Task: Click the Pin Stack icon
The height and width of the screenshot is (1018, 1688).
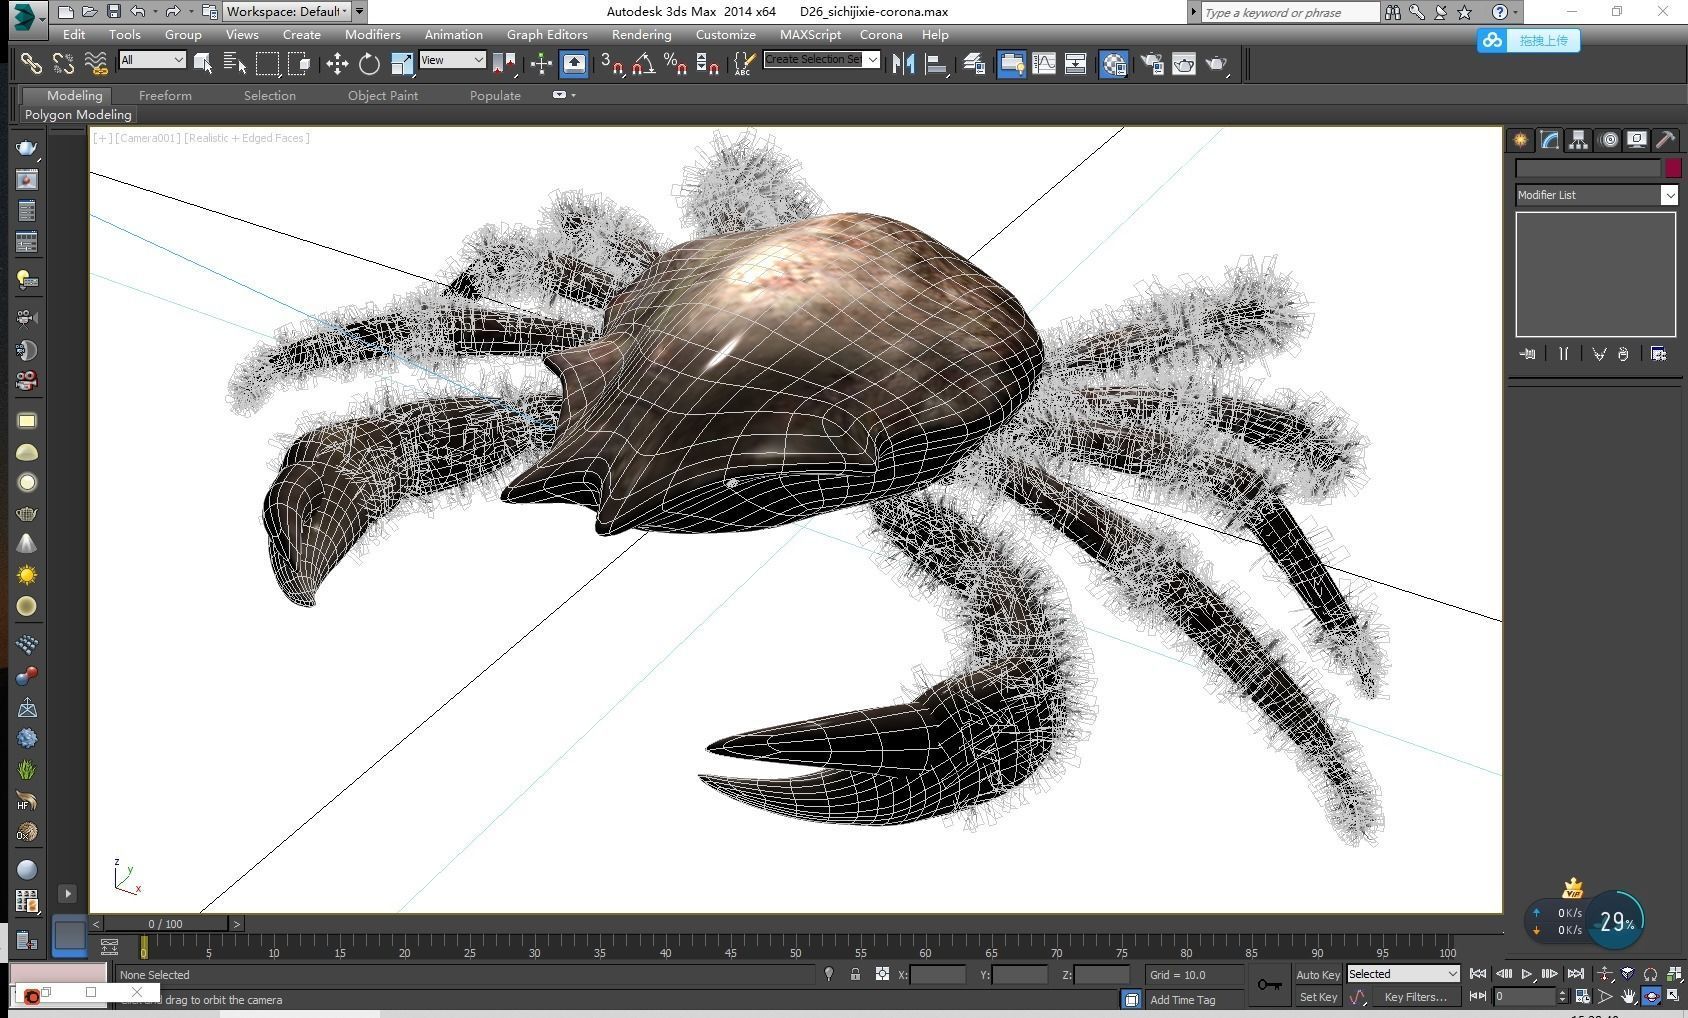Action: click(1527, 354)
